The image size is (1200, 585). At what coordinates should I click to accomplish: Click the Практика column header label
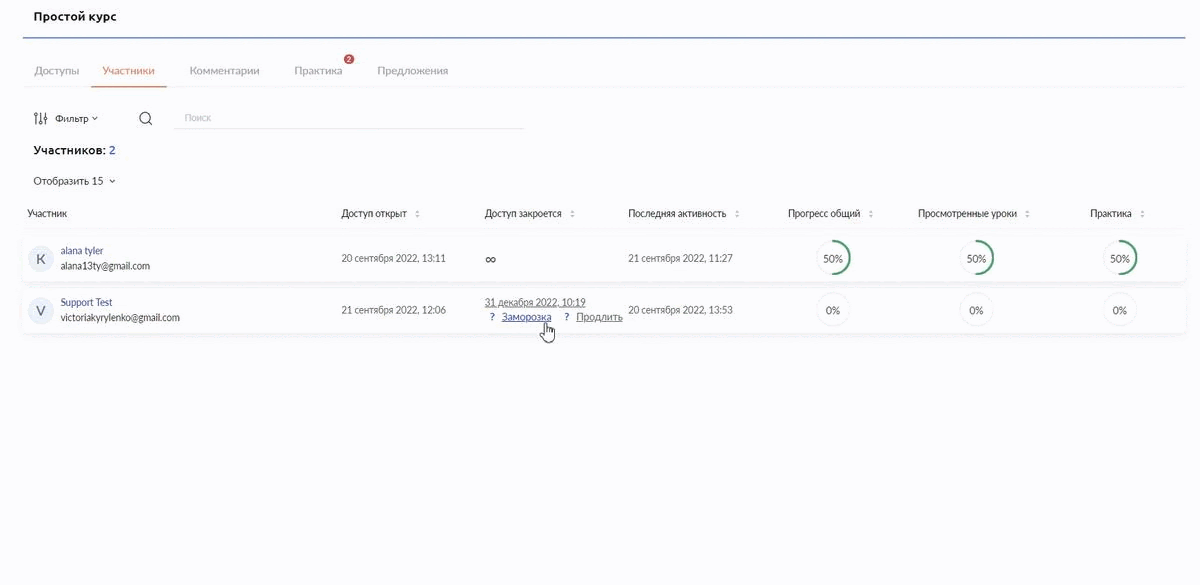pos(1111,214)
